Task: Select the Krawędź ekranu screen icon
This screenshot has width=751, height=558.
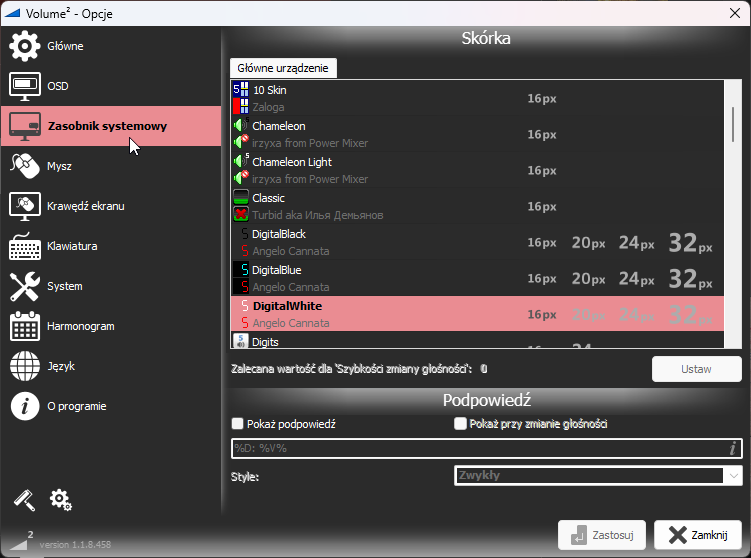Action: (24, 206)
